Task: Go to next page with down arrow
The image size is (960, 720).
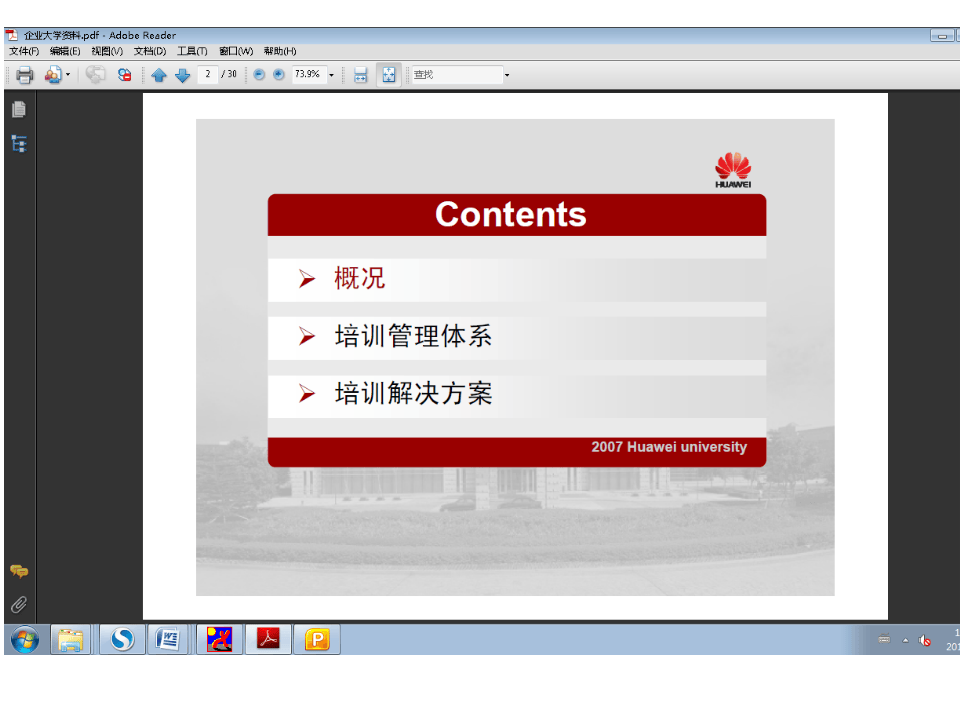Action: coord(182,75)
